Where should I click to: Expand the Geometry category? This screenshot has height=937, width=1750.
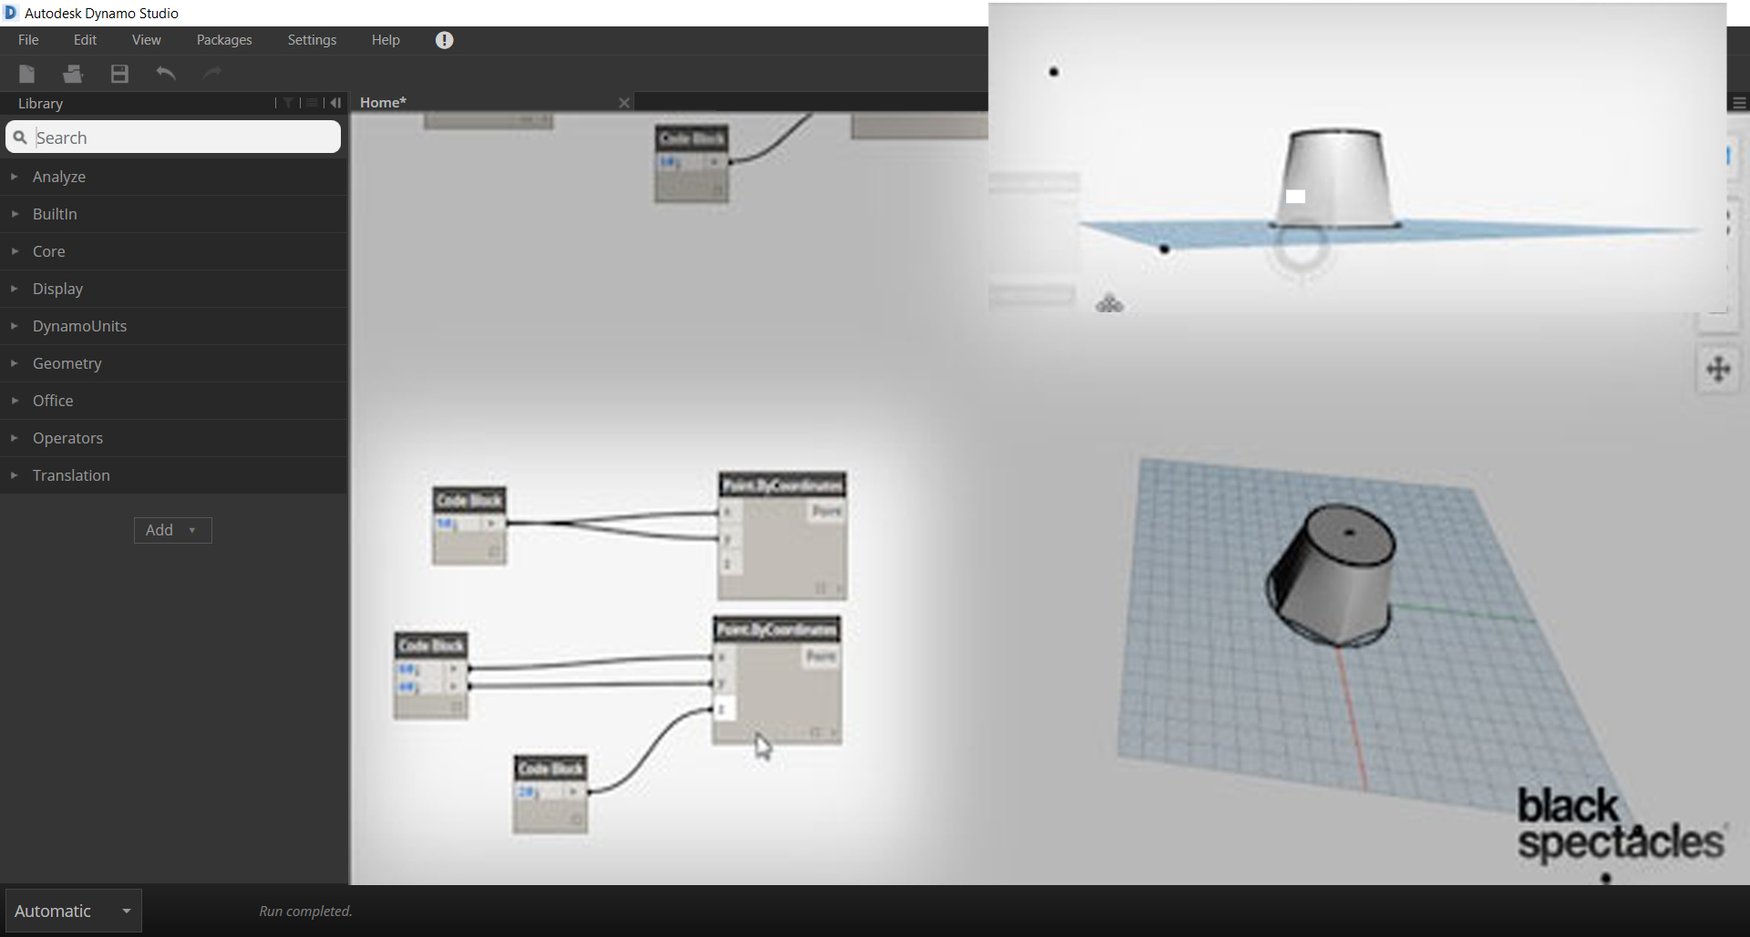67,363
